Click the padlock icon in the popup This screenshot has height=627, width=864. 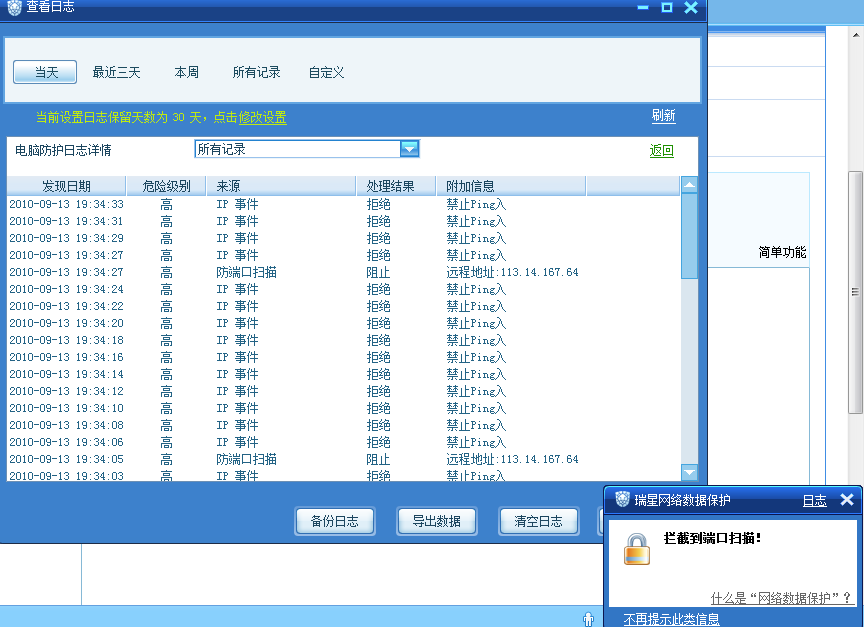636,548
